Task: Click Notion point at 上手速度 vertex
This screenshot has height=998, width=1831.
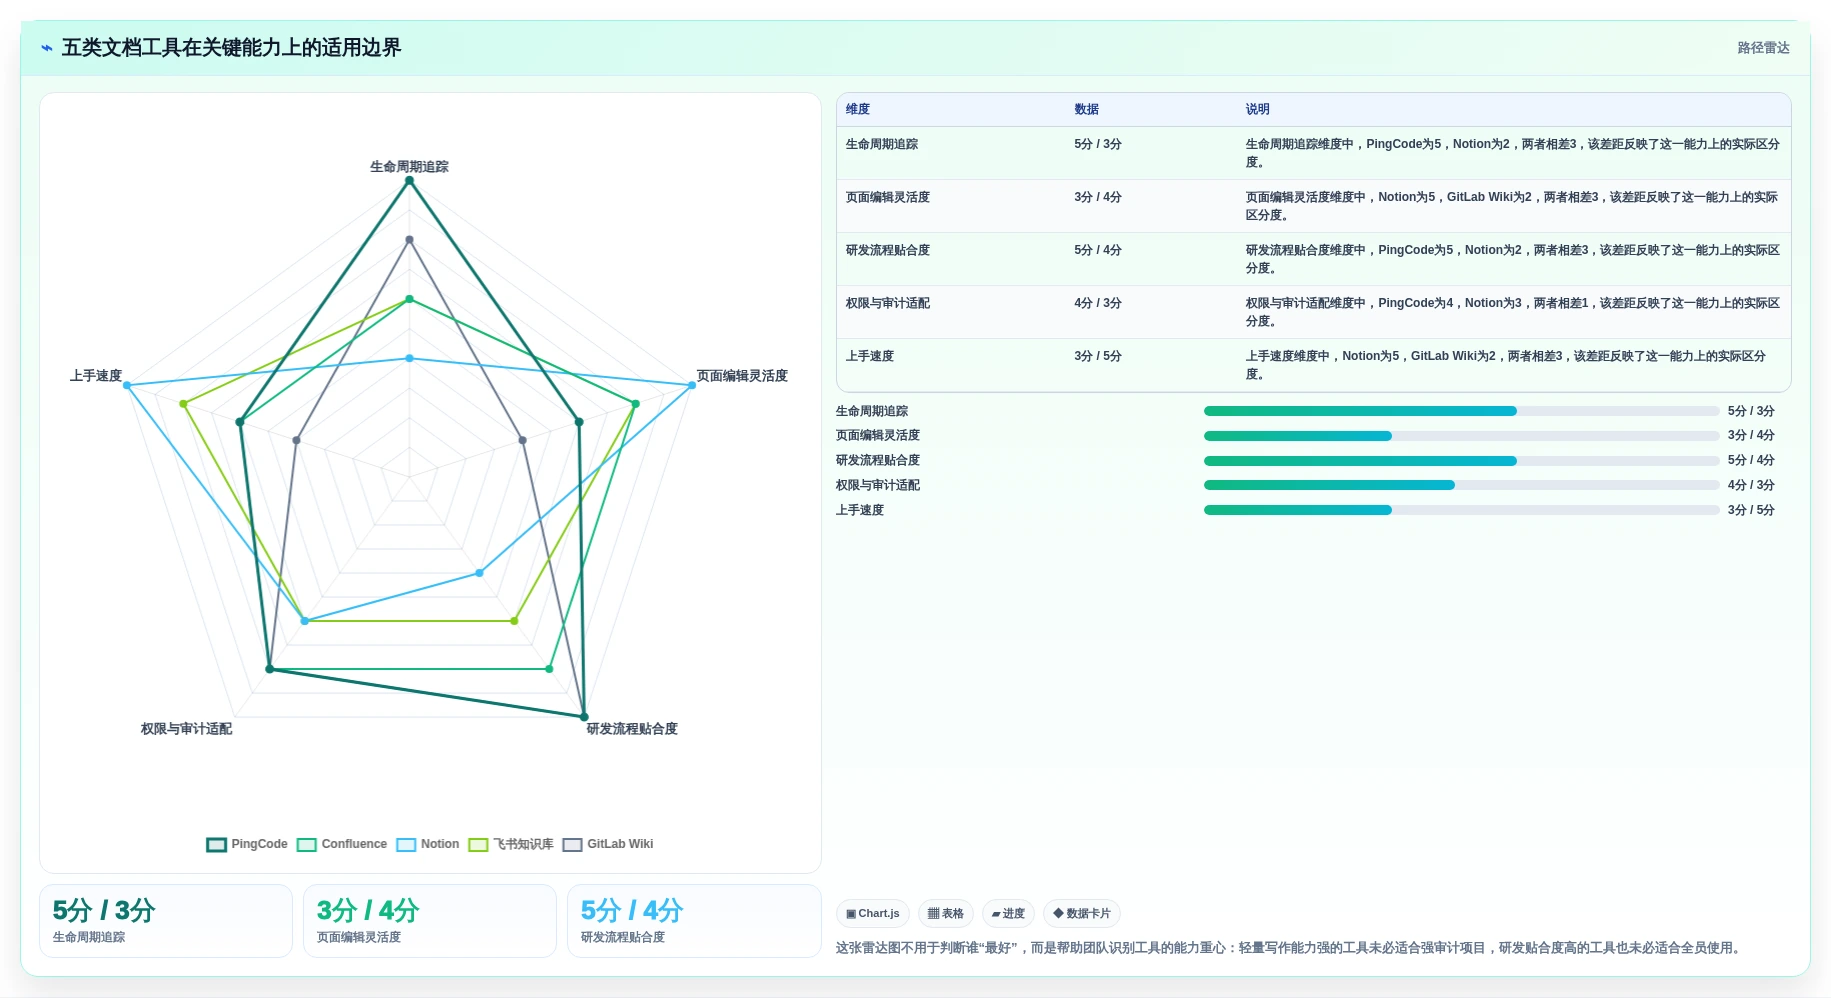Action: click(127, 385)
